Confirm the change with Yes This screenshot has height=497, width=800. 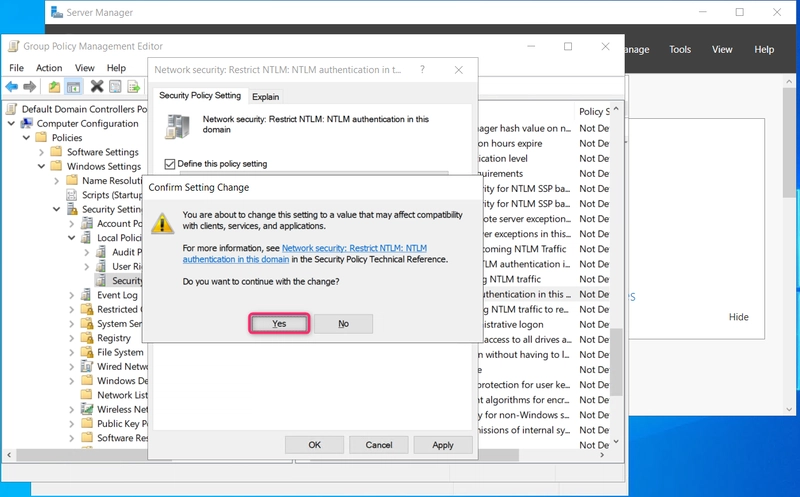(x=279, y=324)
